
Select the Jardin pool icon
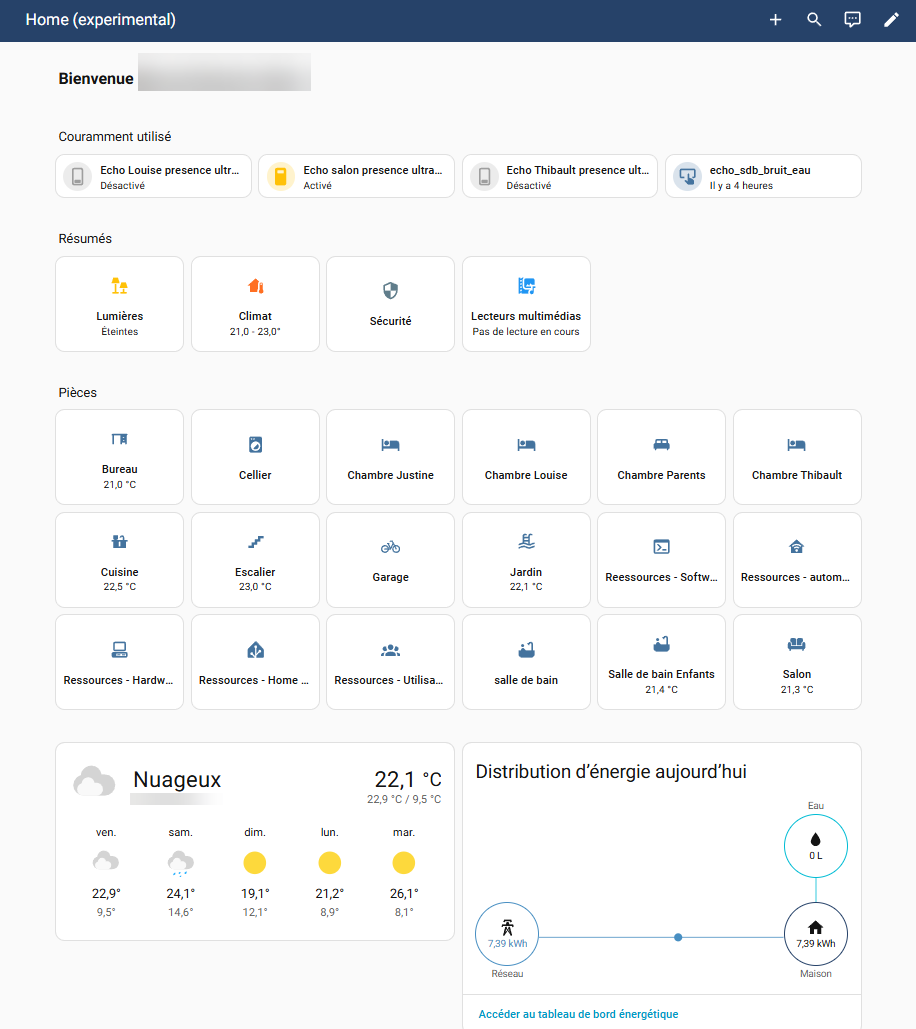point(526,542)
